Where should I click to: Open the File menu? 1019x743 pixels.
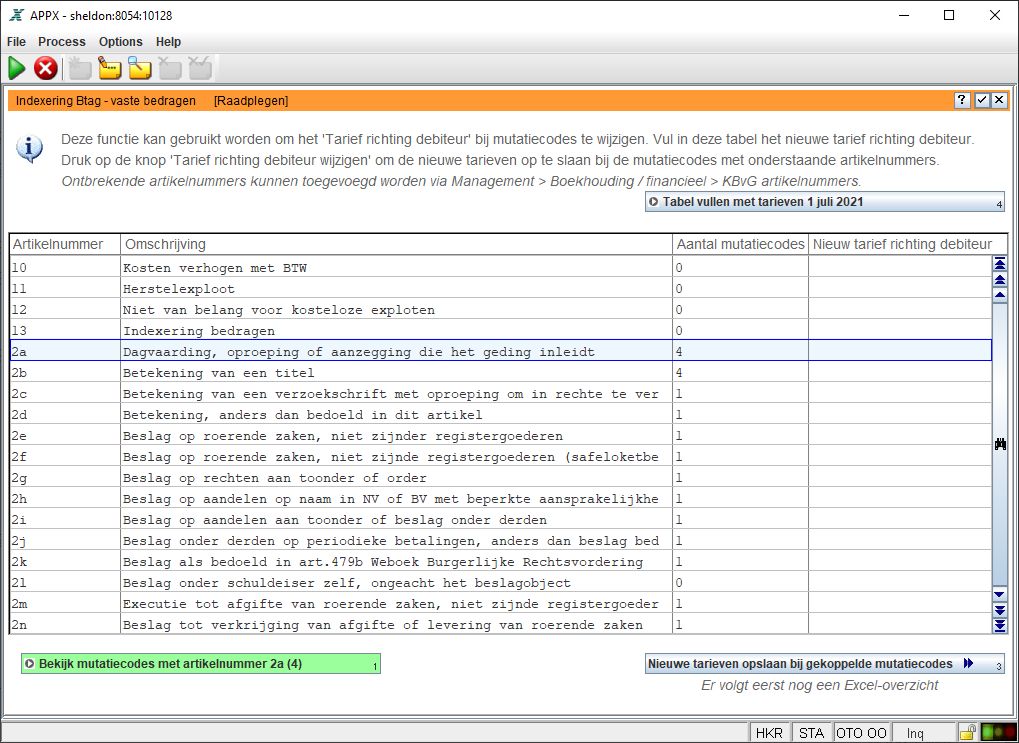click(16, 42)
